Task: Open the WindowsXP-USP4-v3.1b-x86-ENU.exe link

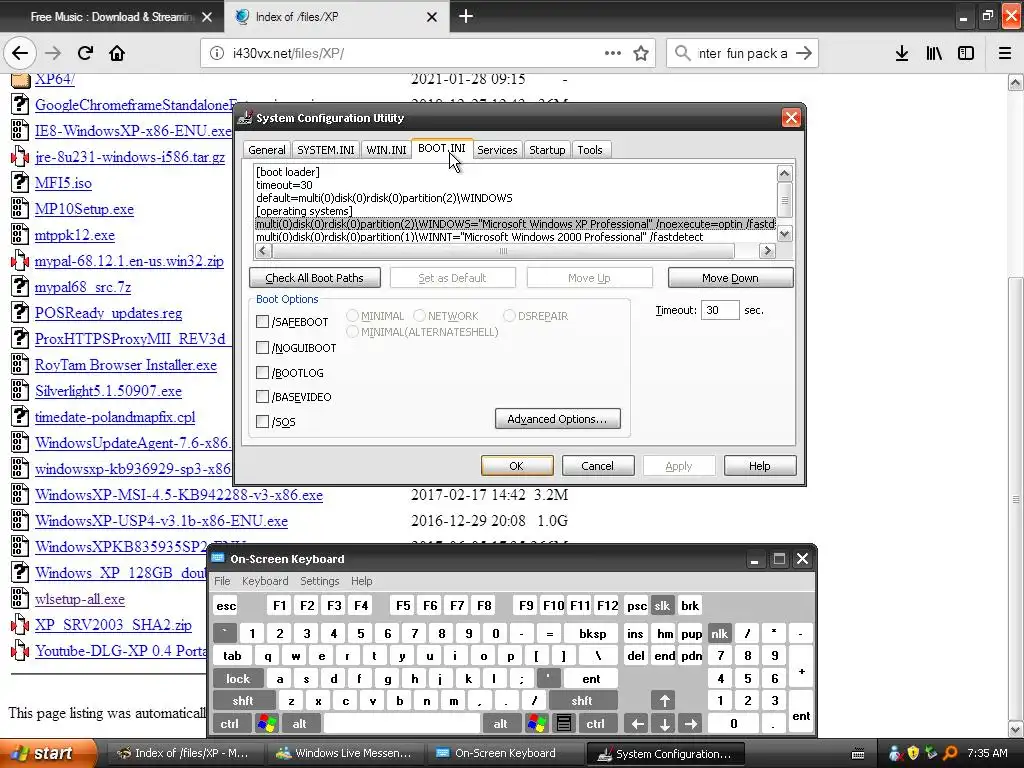Action: (x=161, y=520)
